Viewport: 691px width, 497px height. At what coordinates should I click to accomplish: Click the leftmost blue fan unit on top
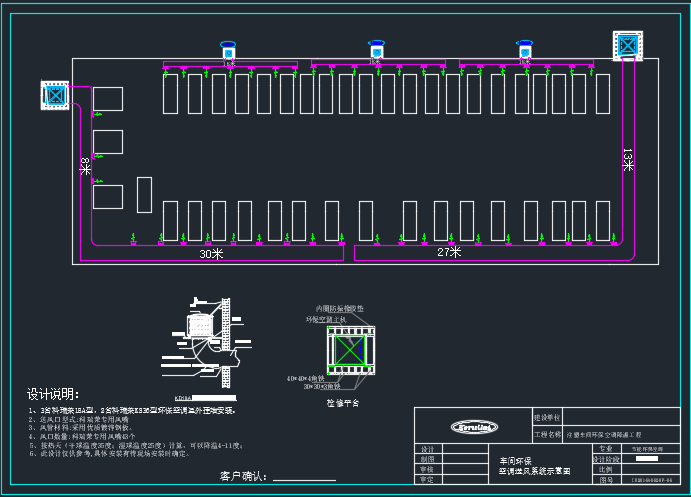(229, 50)
